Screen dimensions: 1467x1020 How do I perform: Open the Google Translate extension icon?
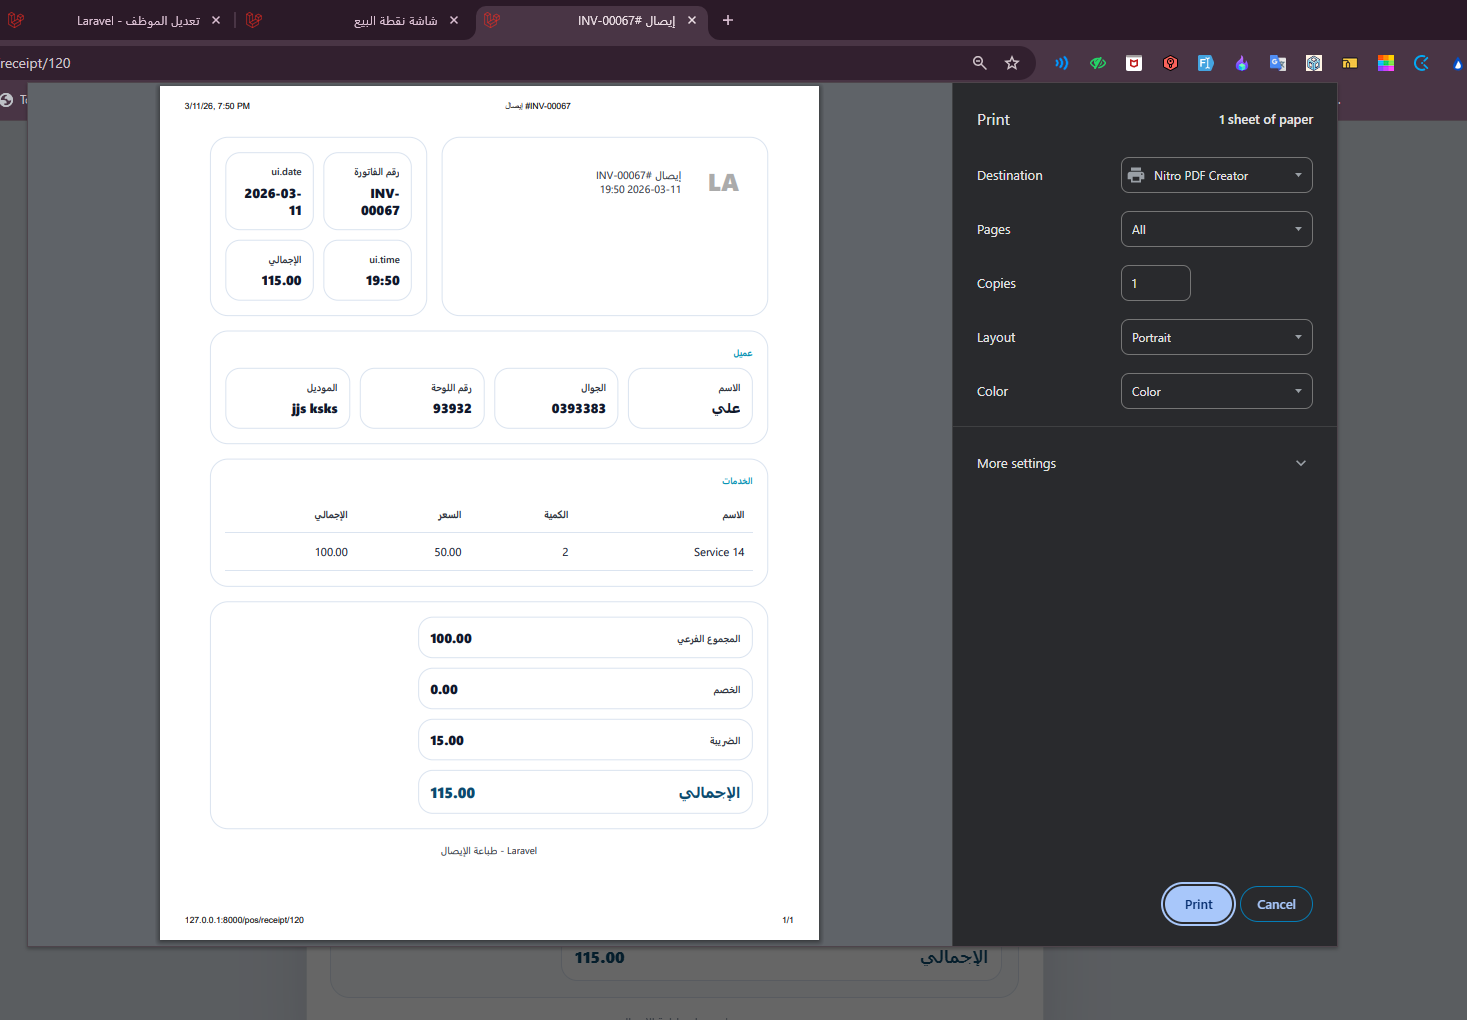tap(1278, 63)
